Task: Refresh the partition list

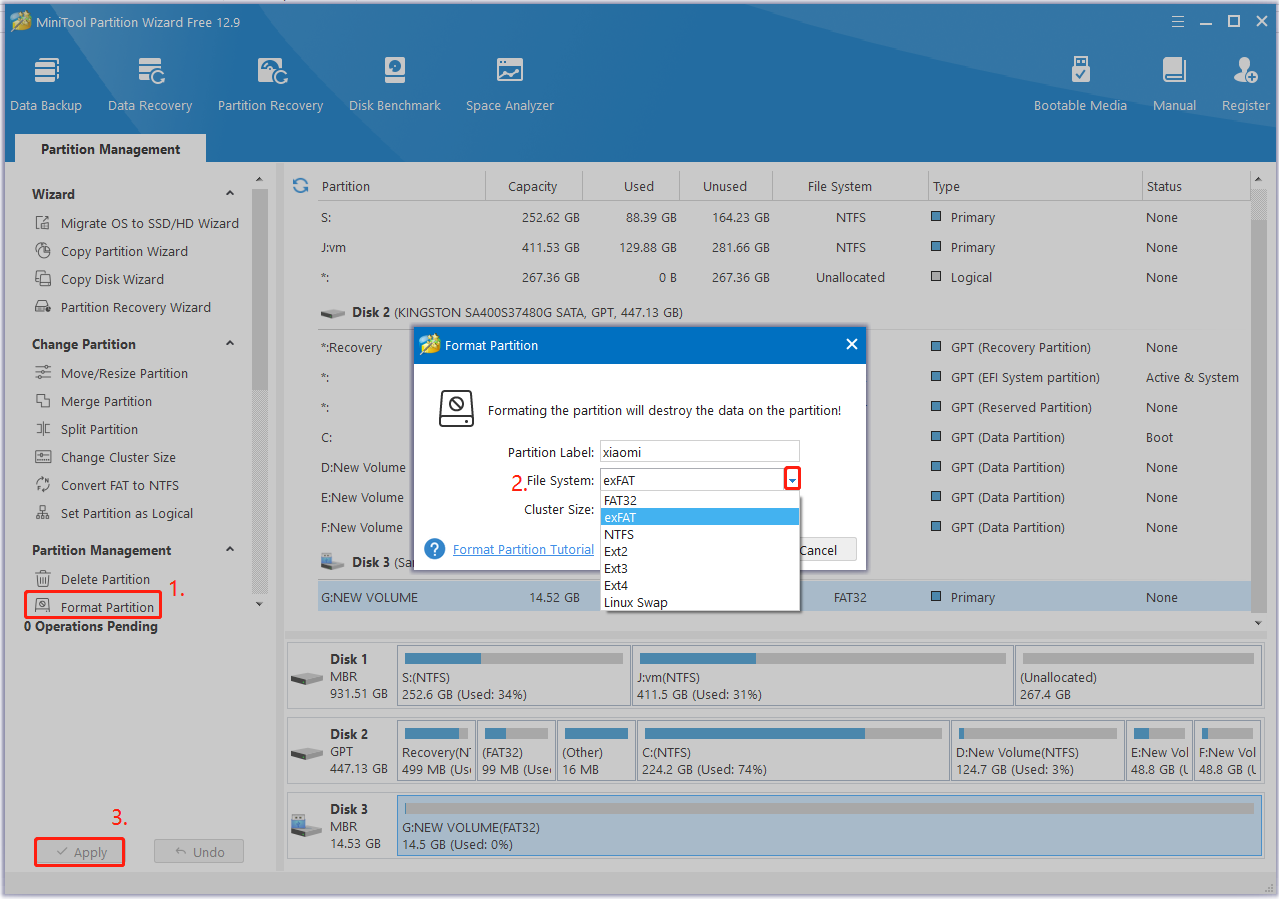Action: coord(300,186)
